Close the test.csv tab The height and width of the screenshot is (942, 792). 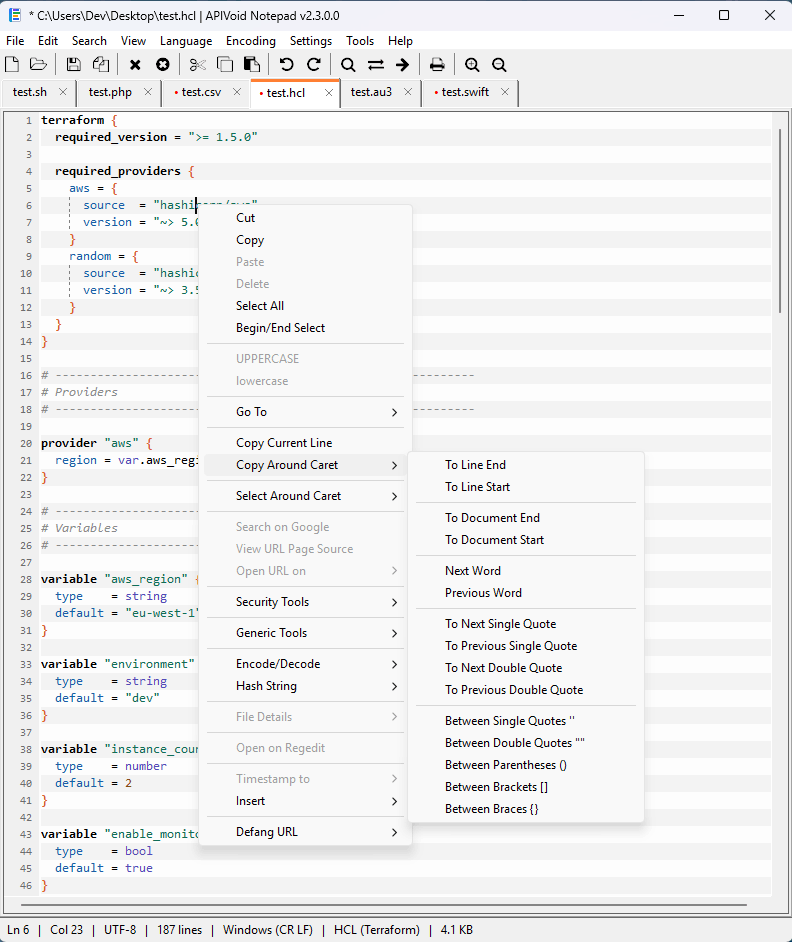tap(237, 92)
